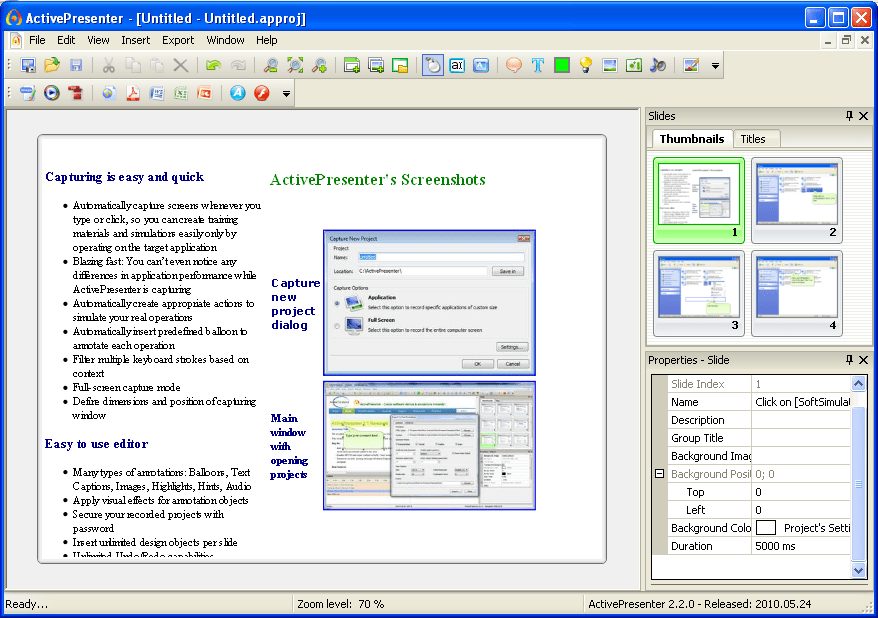Zoom out with the magnifier minus icon
This screenshot has height=618, width=878.
click(270, 65)
